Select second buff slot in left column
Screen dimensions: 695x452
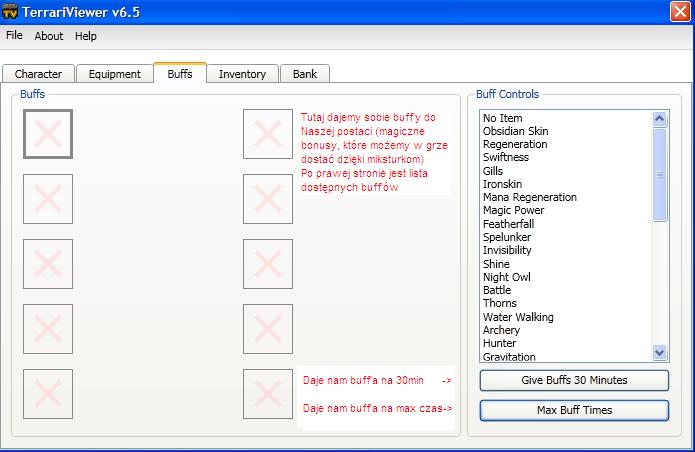click(x=48, y=199)
